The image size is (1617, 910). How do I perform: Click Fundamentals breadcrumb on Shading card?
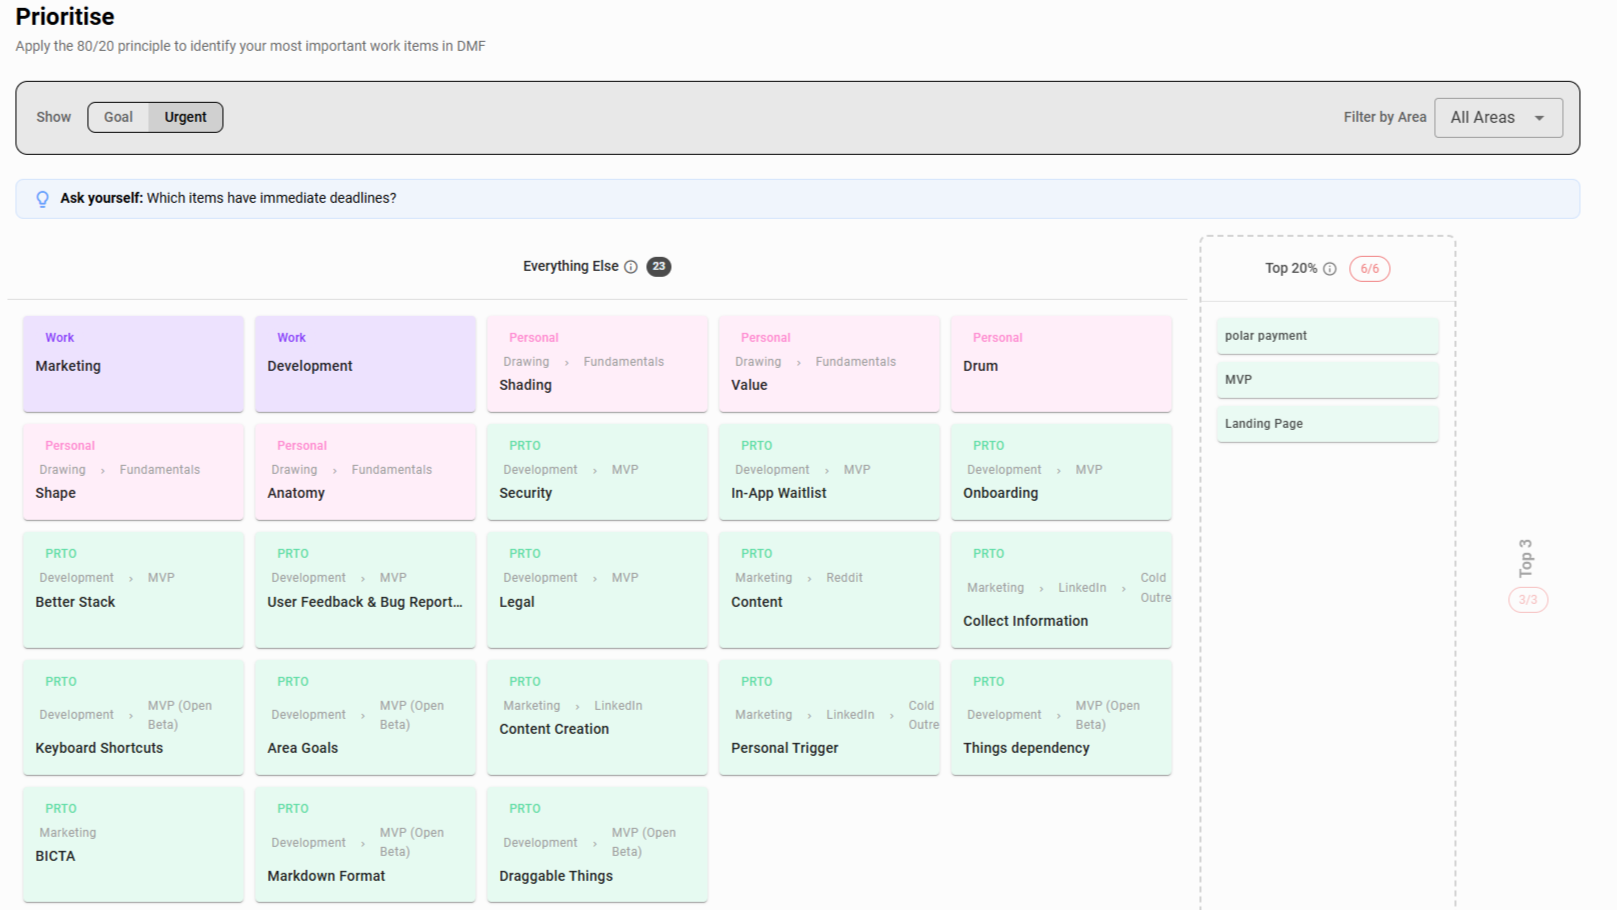624,362
